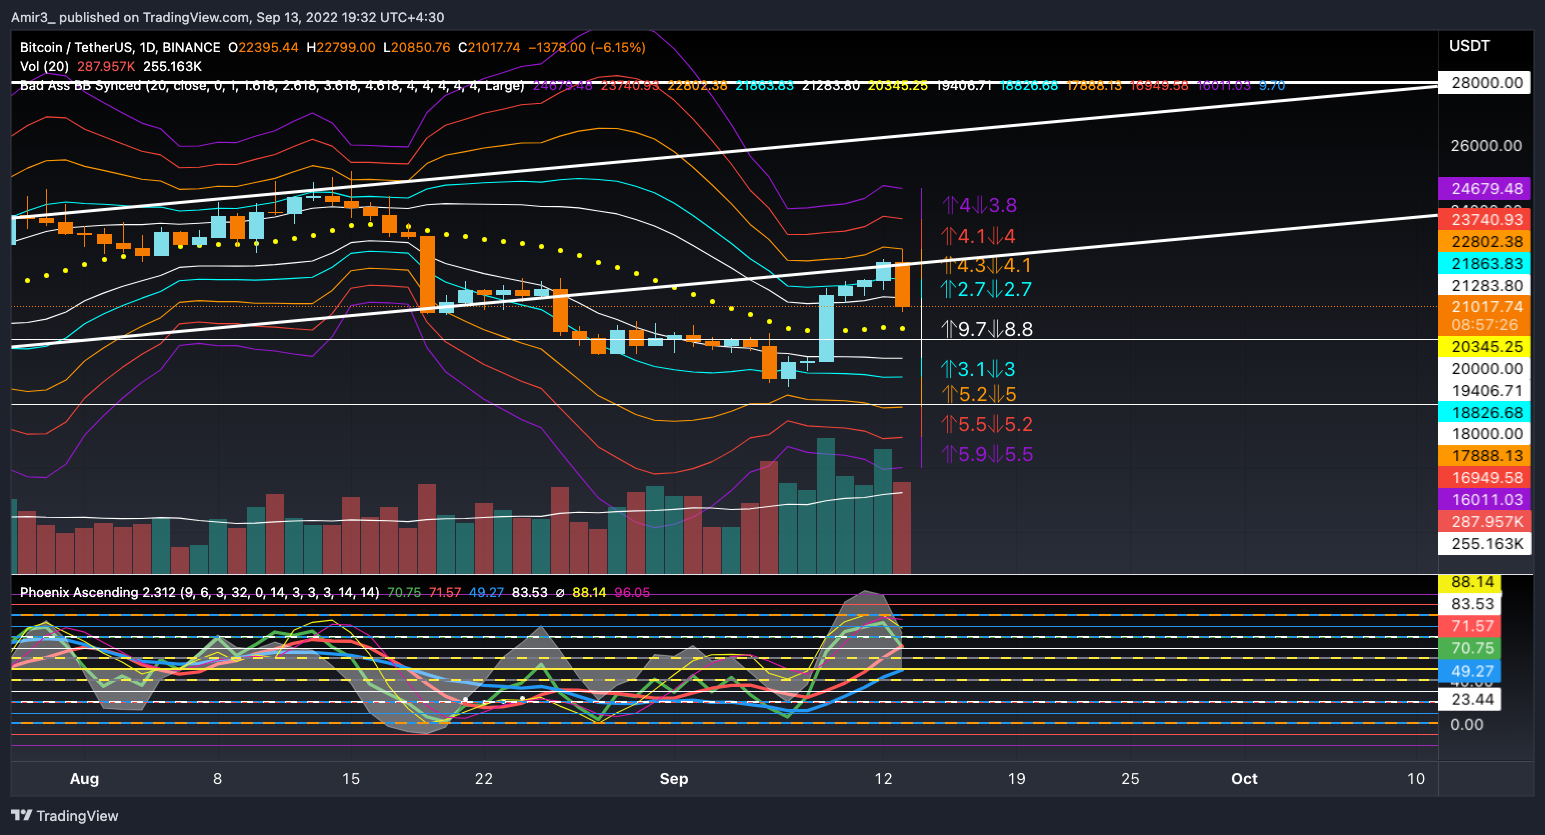Viewport: 1545px width, 835px height.
Task: Click the Sep date label
Action: (674, 779)
